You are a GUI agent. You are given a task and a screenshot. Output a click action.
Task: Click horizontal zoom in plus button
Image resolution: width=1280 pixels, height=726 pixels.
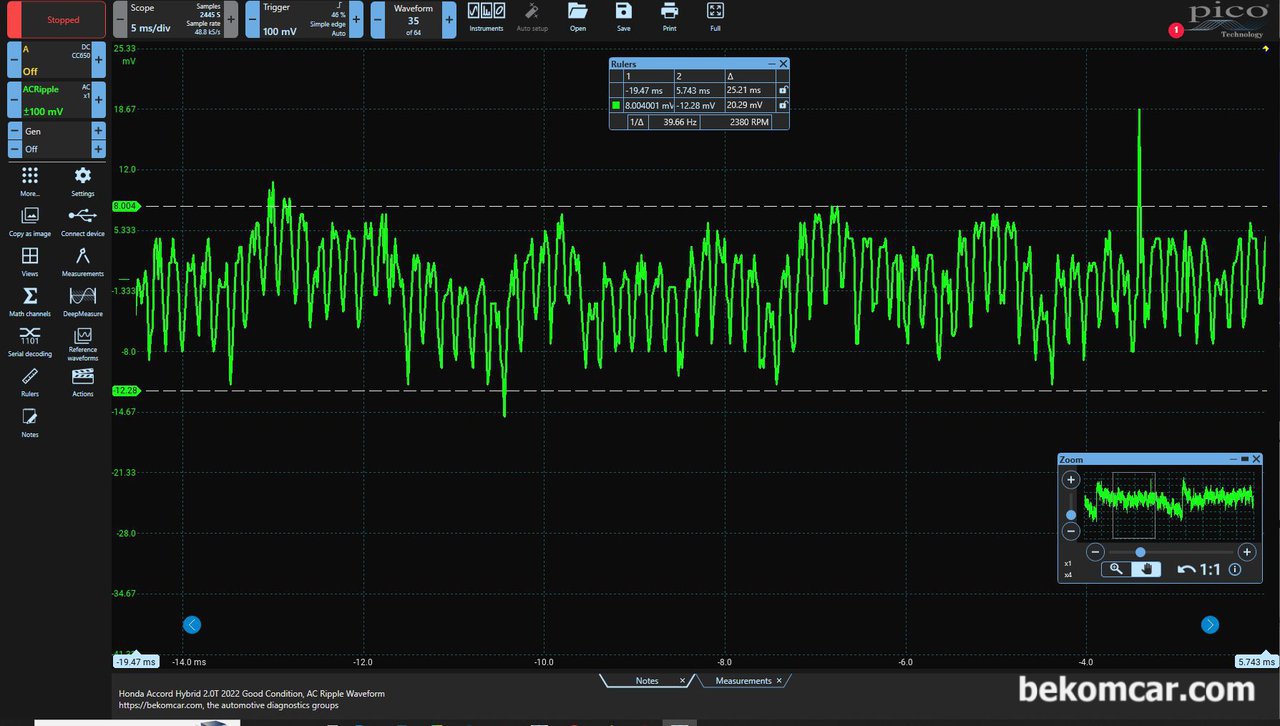pyautogui.click(x=1247, y=552)
